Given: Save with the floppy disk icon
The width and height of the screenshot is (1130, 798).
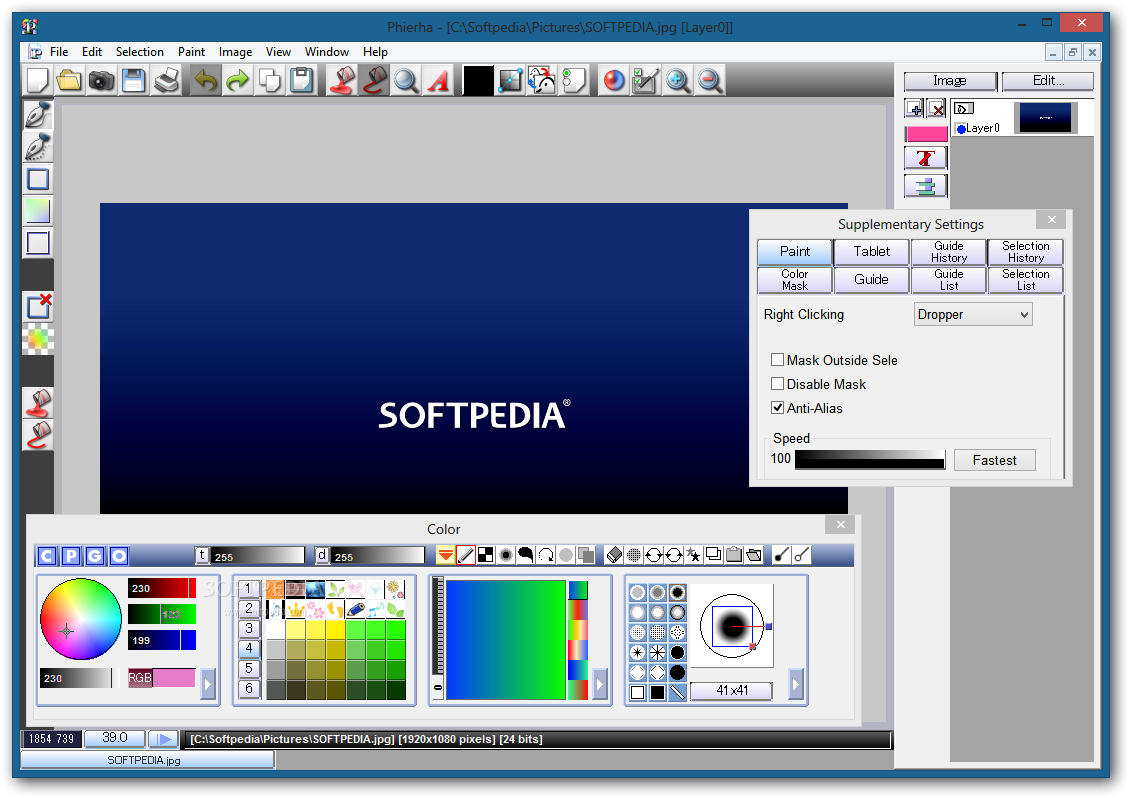Looking at the screenshot, I should [x=134, y=81].
